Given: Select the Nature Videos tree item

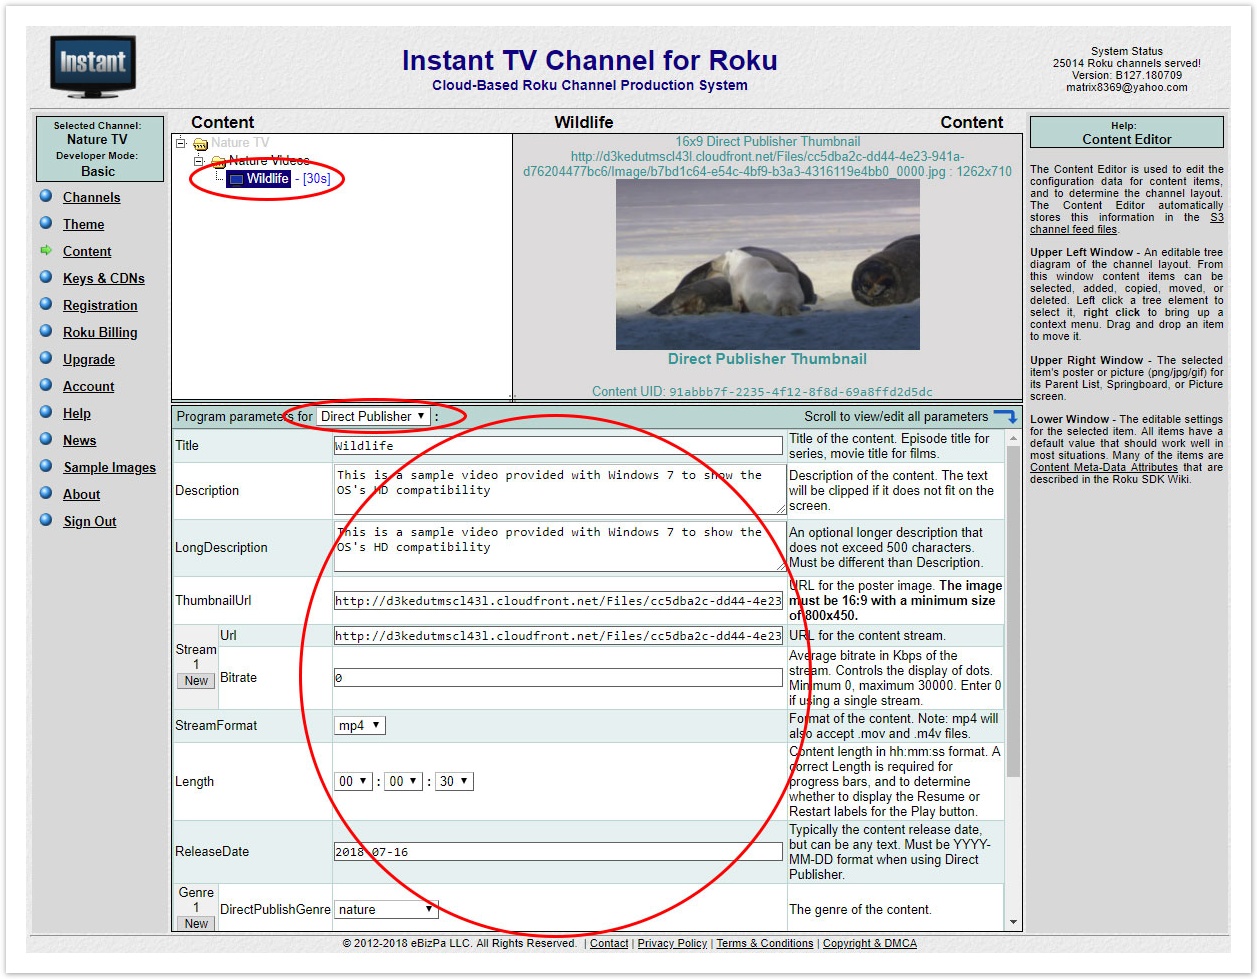Looking at the screenshot, I should click(269, 161).
